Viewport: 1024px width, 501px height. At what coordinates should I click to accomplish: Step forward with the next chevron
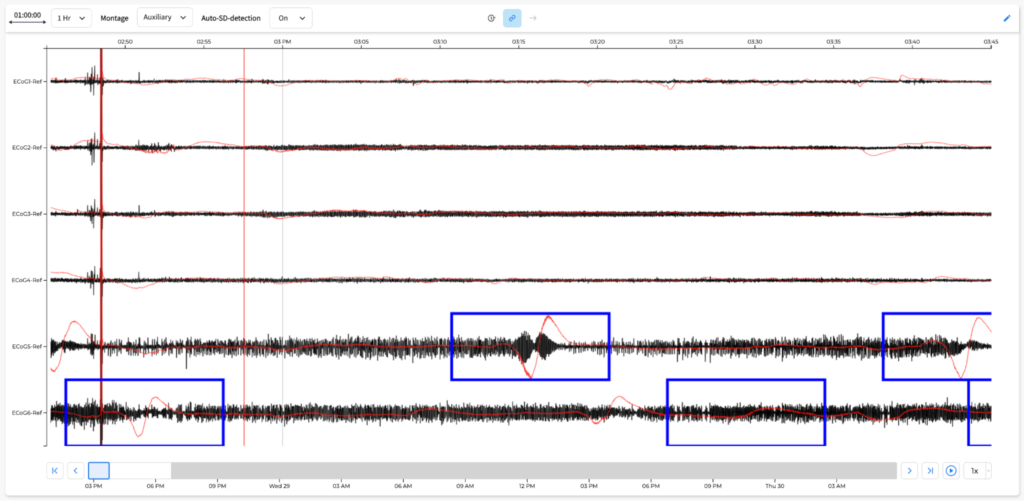tap(909, 470)
